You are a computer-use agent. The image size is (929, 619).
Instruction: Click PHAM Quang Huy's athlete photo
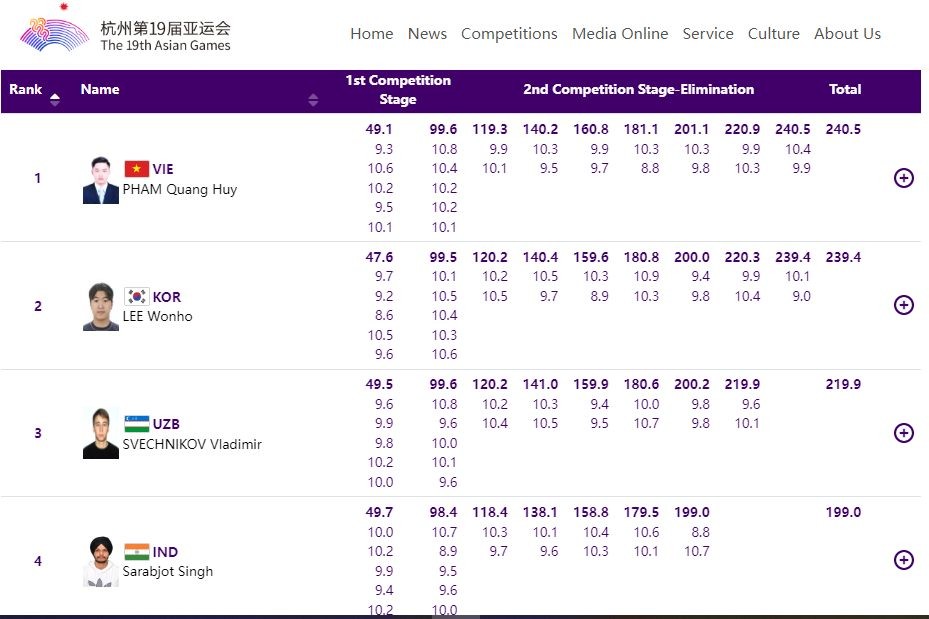pyautogui.click(x=100, y=180)
